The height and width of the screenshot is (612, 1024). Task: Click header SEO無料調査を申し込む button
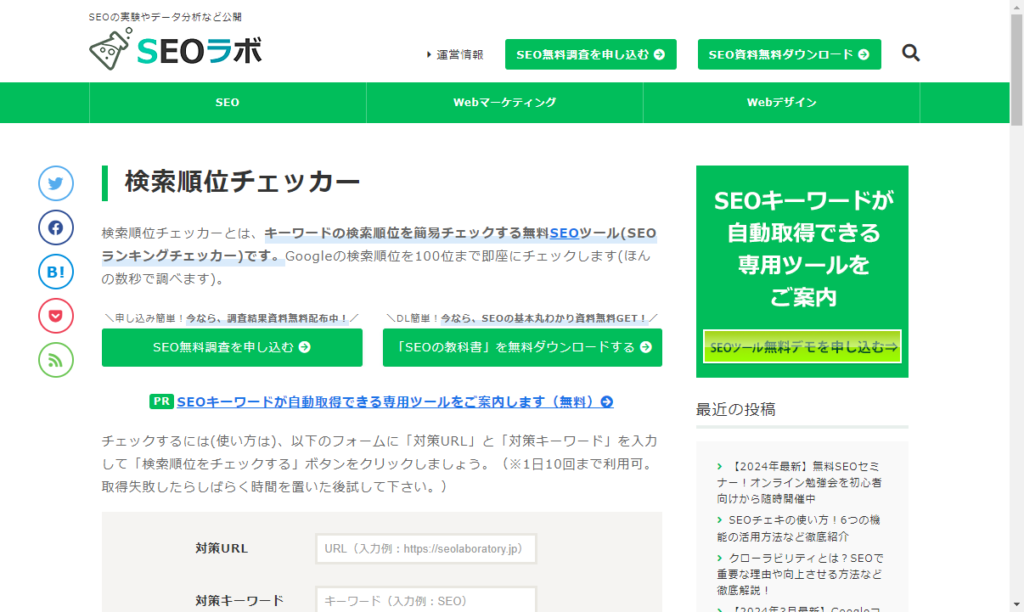point(590,54)
